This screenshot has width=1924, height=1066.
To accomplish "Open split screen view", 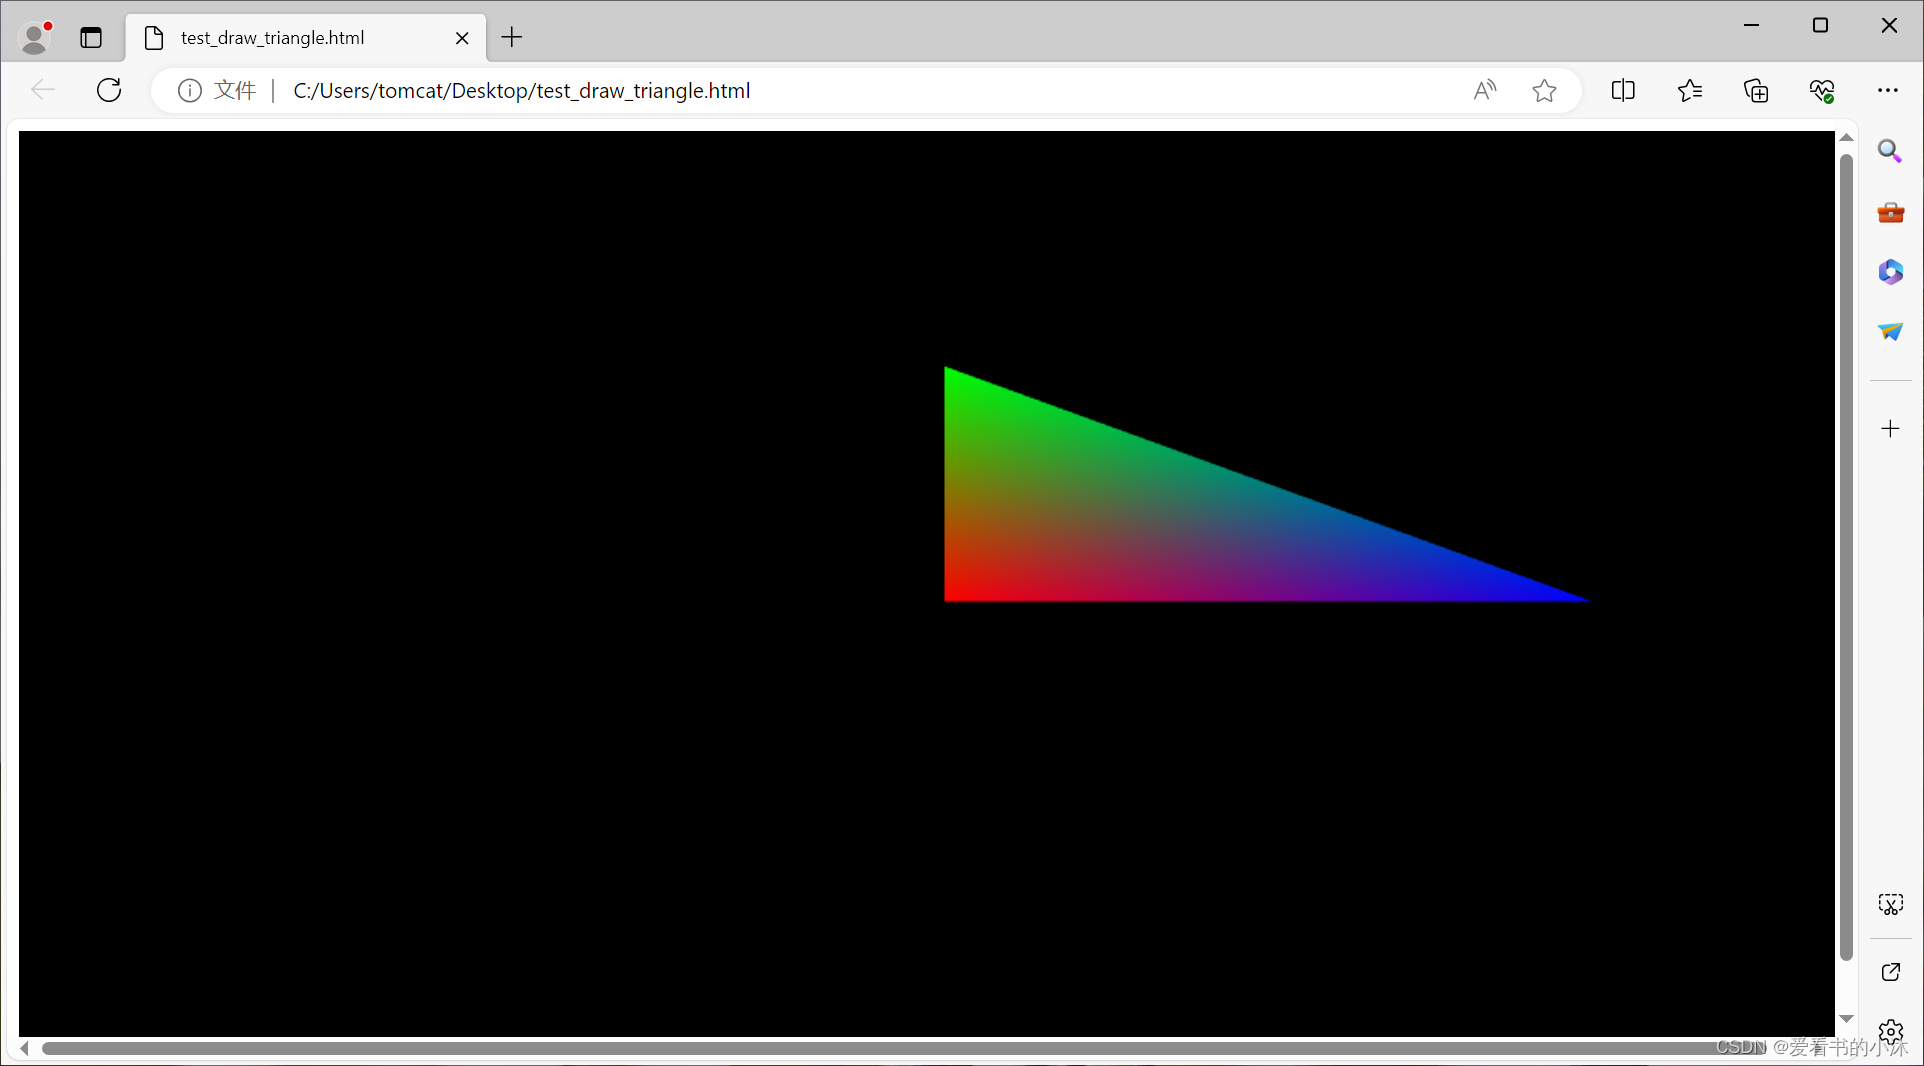I will pyautogui.click(x=1623, y=91).
